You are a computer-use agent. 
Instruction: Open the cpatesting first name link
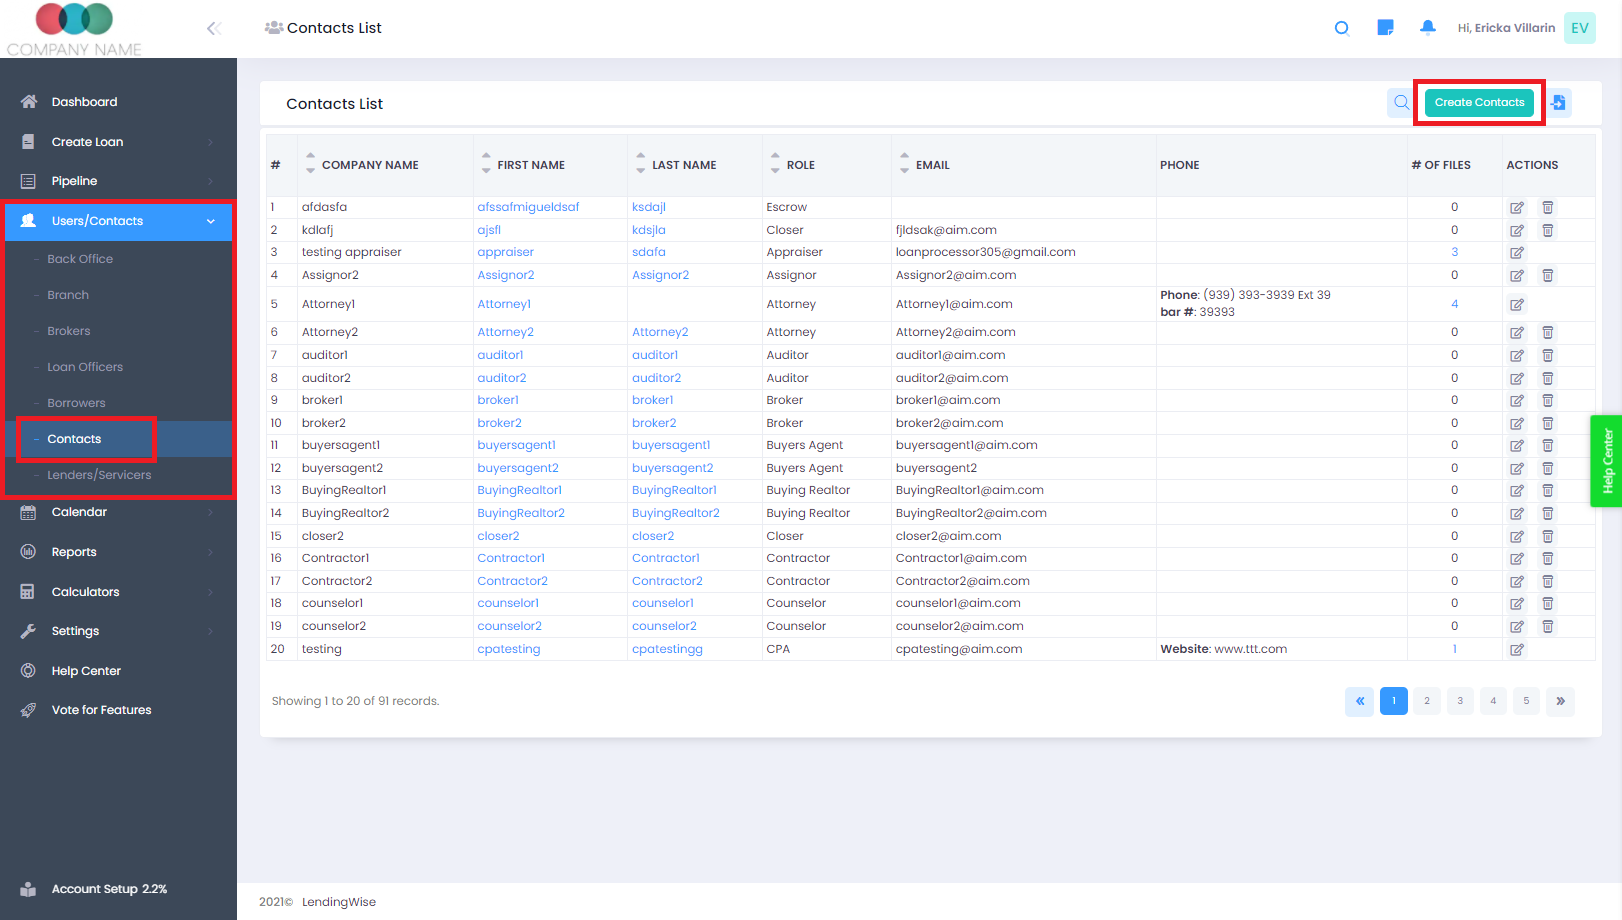click(x=509, y=648)
